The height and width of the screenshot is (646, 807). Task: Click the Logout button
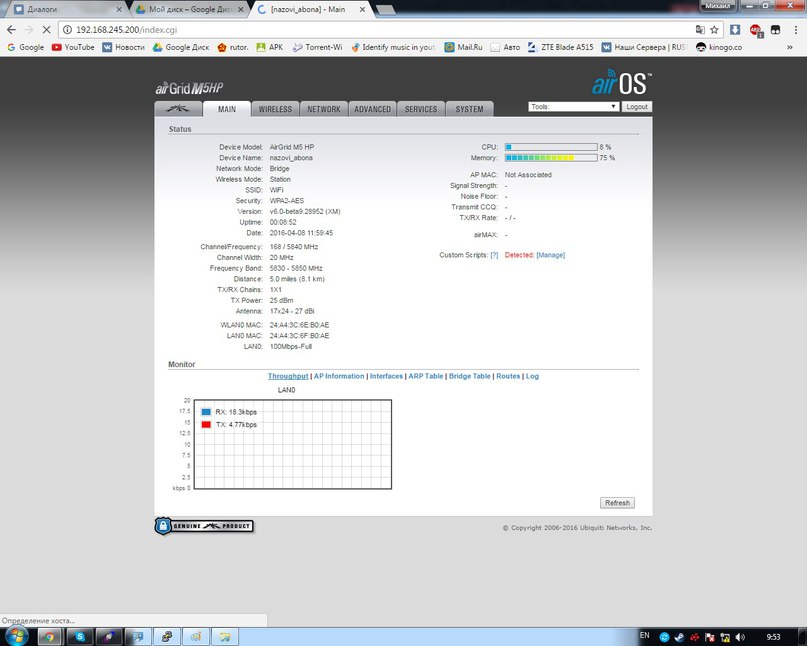coord(637,107)
